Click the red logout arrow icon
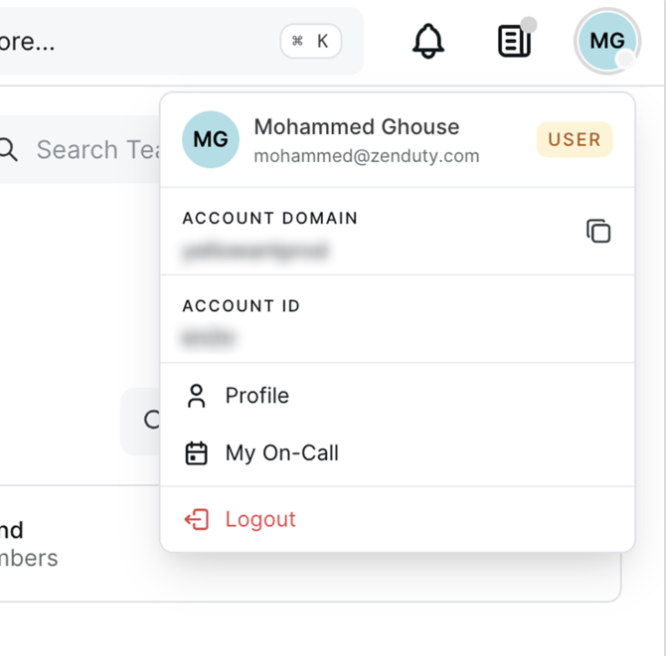 [x=197, y=519]
